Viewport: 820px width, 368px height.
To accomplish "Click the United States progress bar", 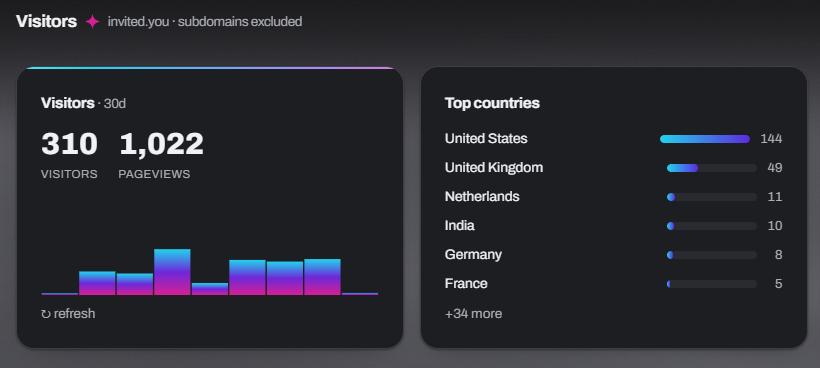I will (705, 139).
